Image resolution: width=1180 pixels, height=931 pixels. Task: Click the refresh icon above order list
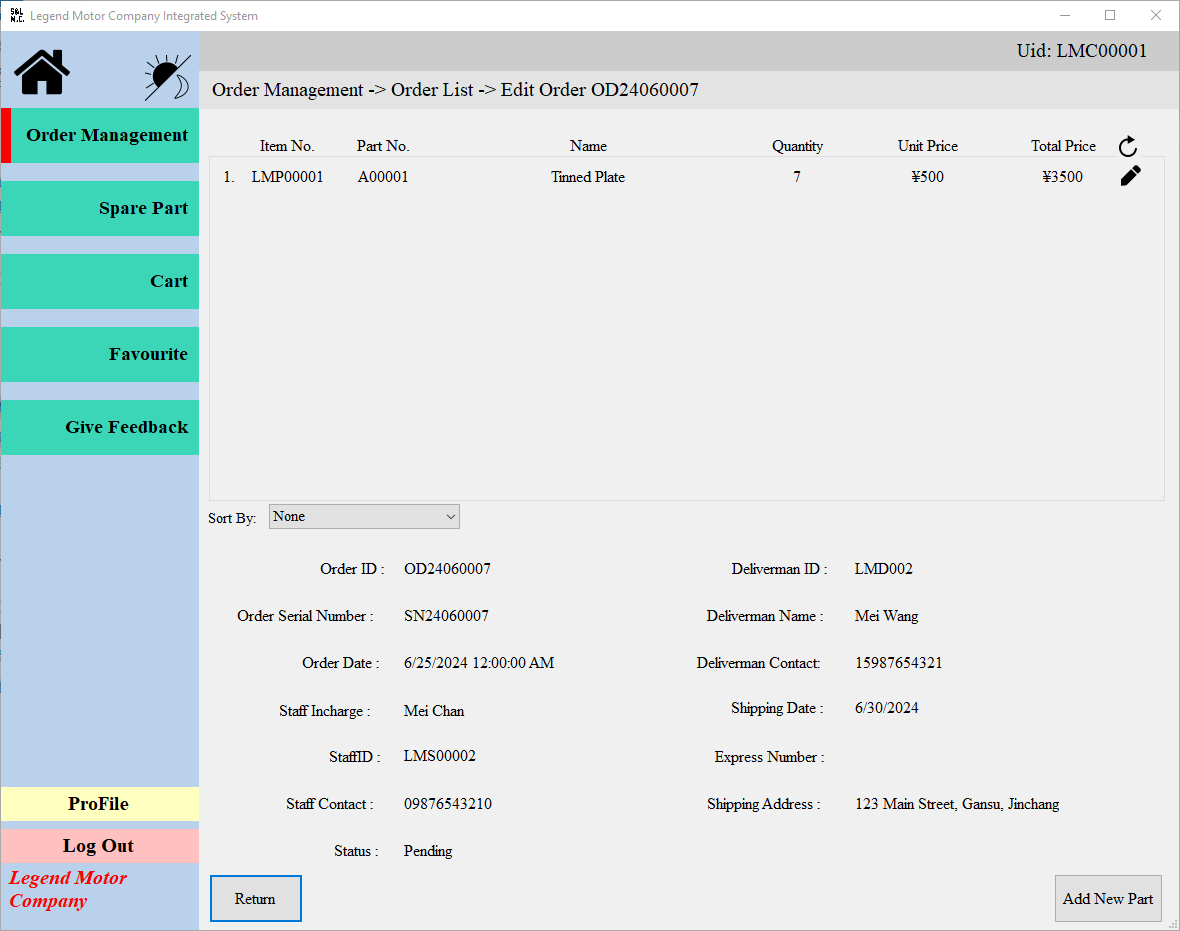pyautogui.click(x=1128, y=147)
